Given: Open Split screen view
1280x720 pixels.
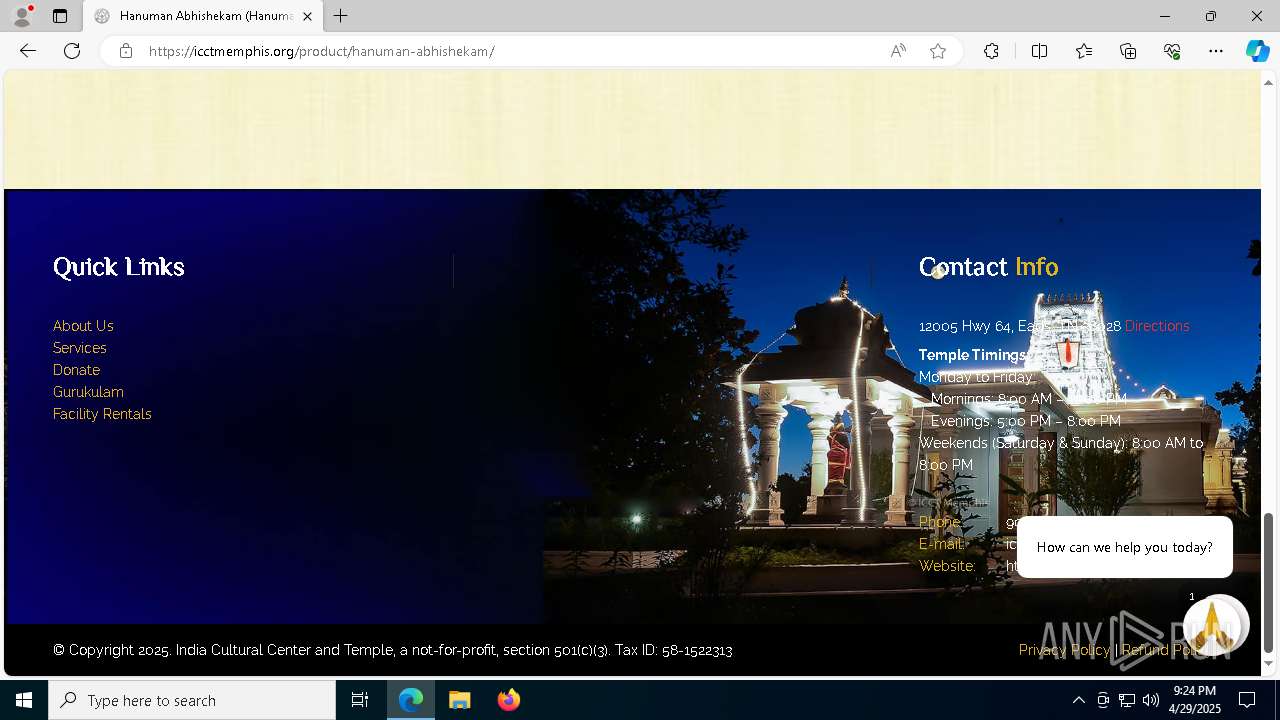Looking at the screenshot, I should coord(1039,51).
